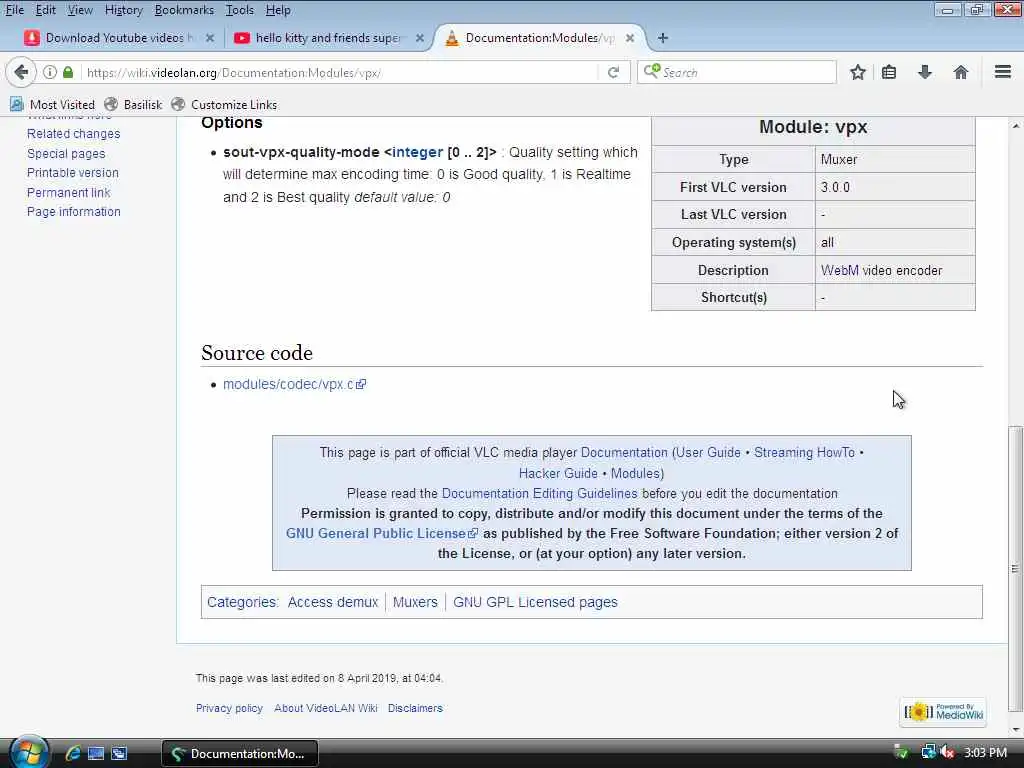
Task: Click the URL address field
Action: click(340, 72)
